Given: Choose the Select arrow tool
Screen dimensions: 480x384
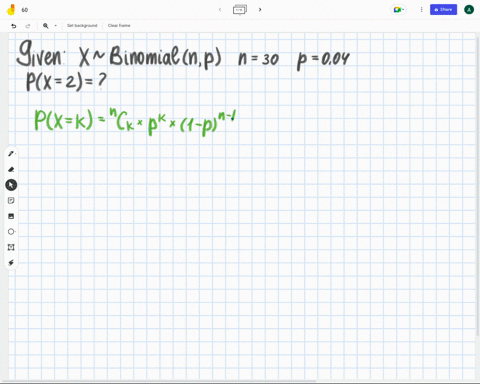Looking at the screenshot, I should pos(11,185).
